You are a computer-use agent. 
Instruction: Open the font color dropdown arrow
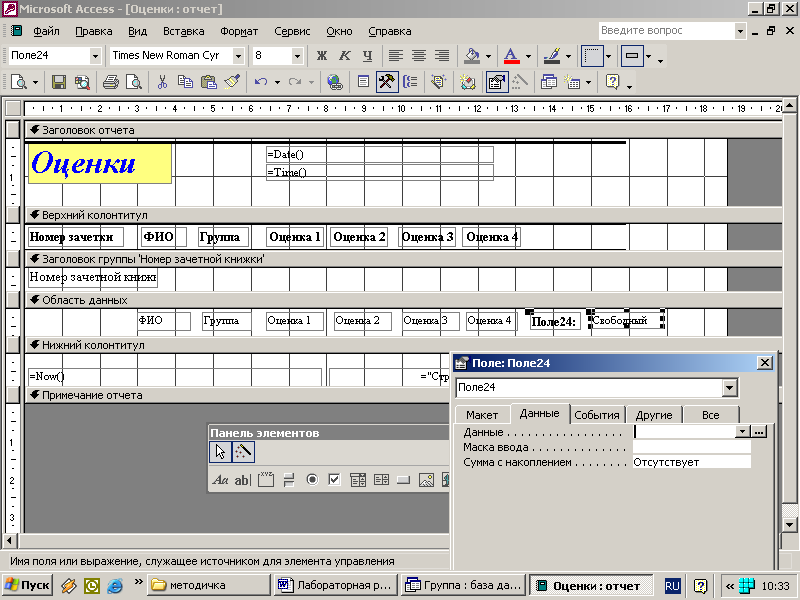pyautogui.click(x=528, y=56)
